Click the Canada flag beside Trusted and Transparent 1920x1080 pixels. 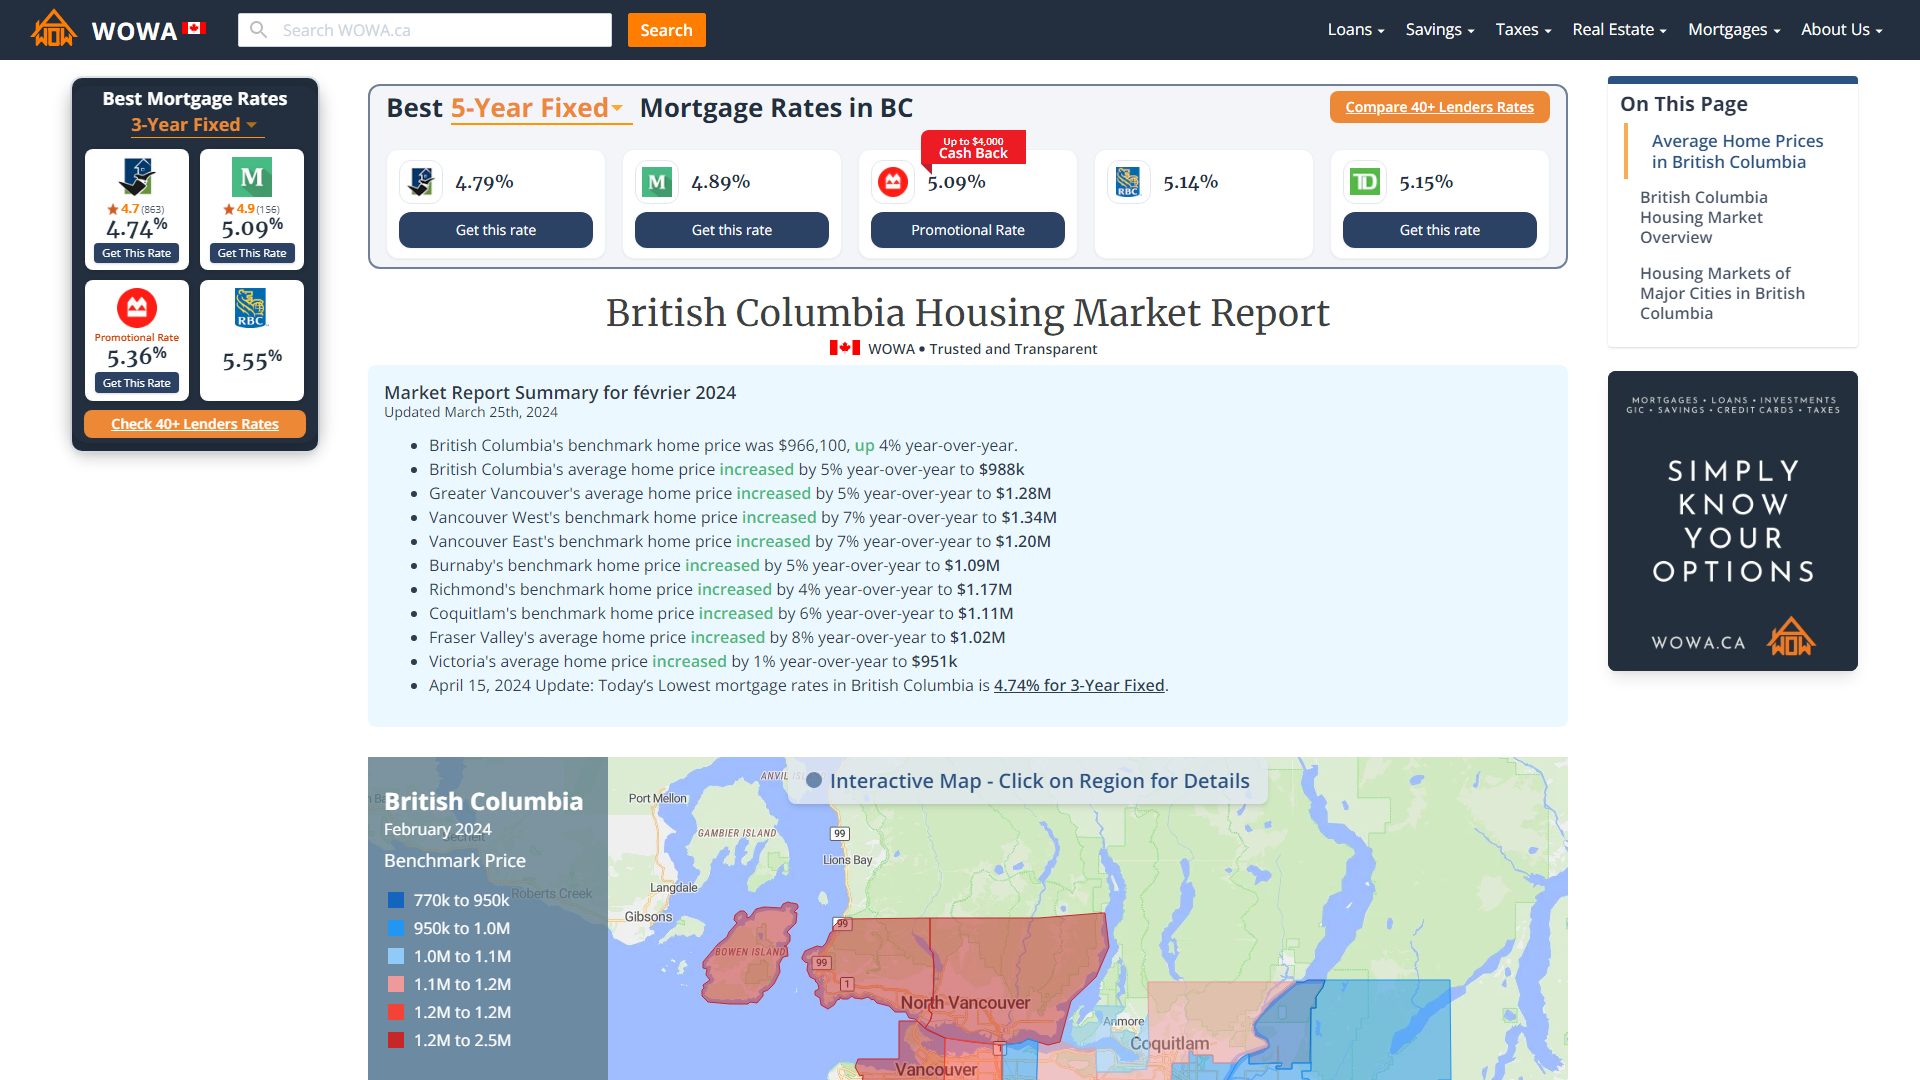(845, 348)
